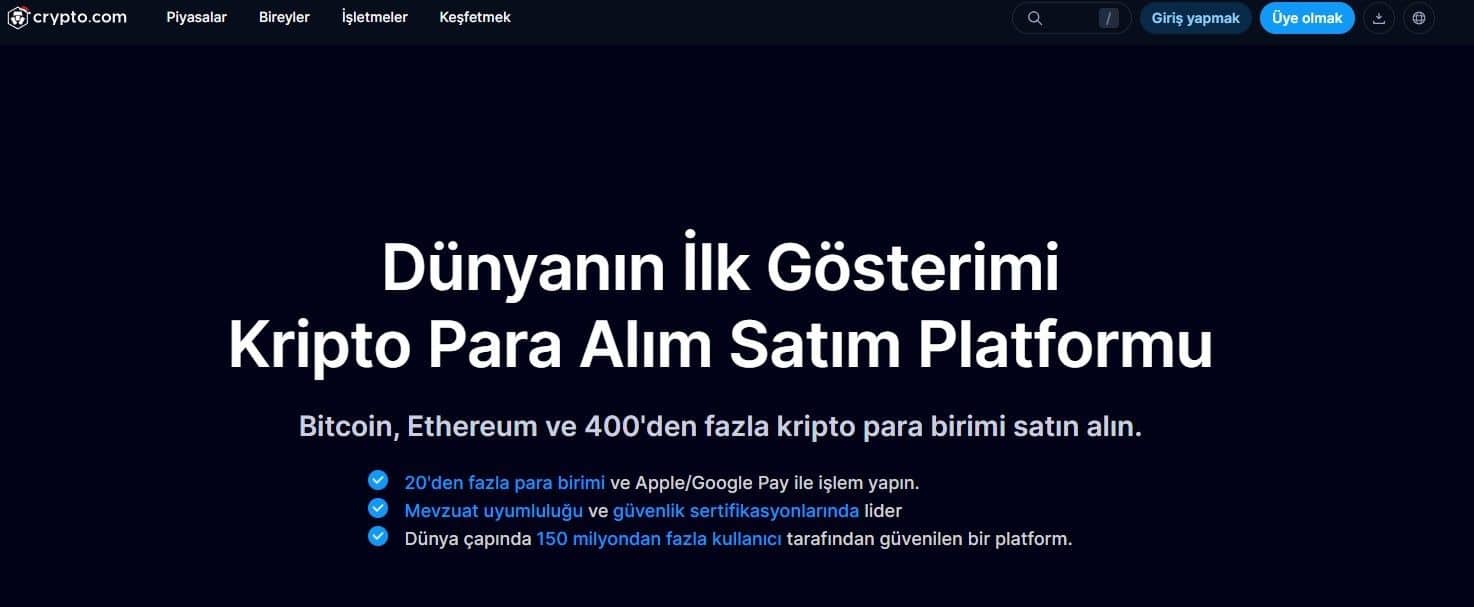Expand the Keşfetmek navigation dropdown
This screenshot has width=1474, height=607.
click(475, 17)
